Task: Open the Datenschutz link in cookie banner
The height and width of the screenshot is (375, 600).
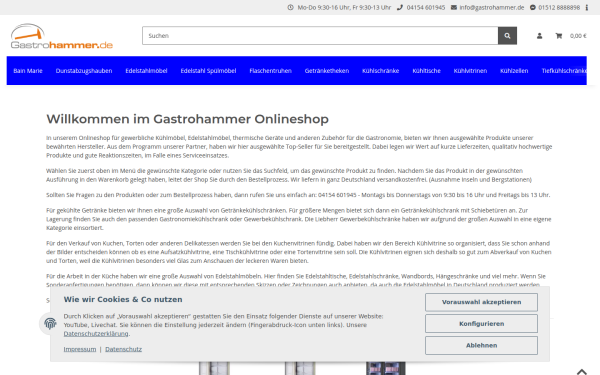Action: (x=124, y=349)
